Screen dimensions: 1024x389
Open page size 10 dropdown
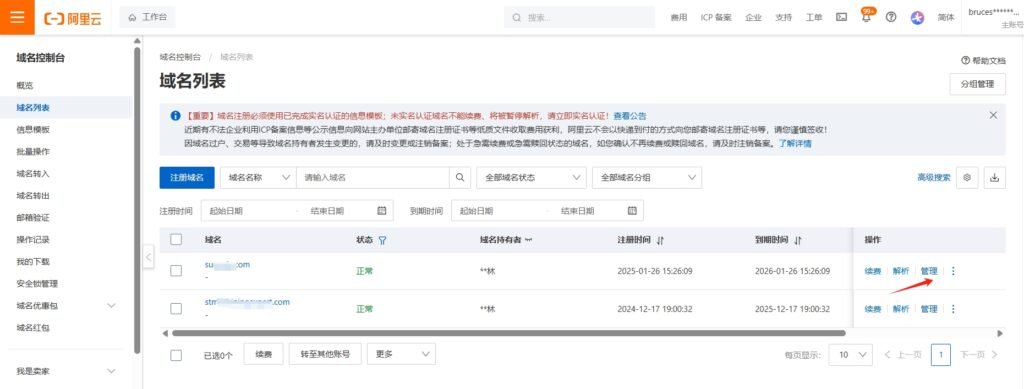click(850, 355)
